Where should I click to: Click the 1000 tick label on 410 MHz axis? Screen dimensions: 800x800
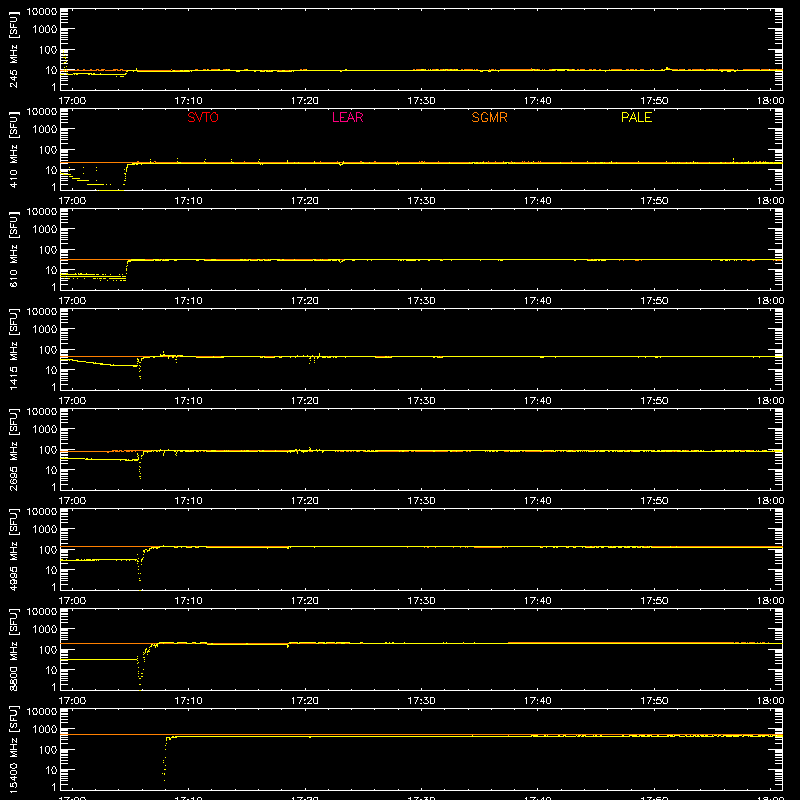point(45,130)
